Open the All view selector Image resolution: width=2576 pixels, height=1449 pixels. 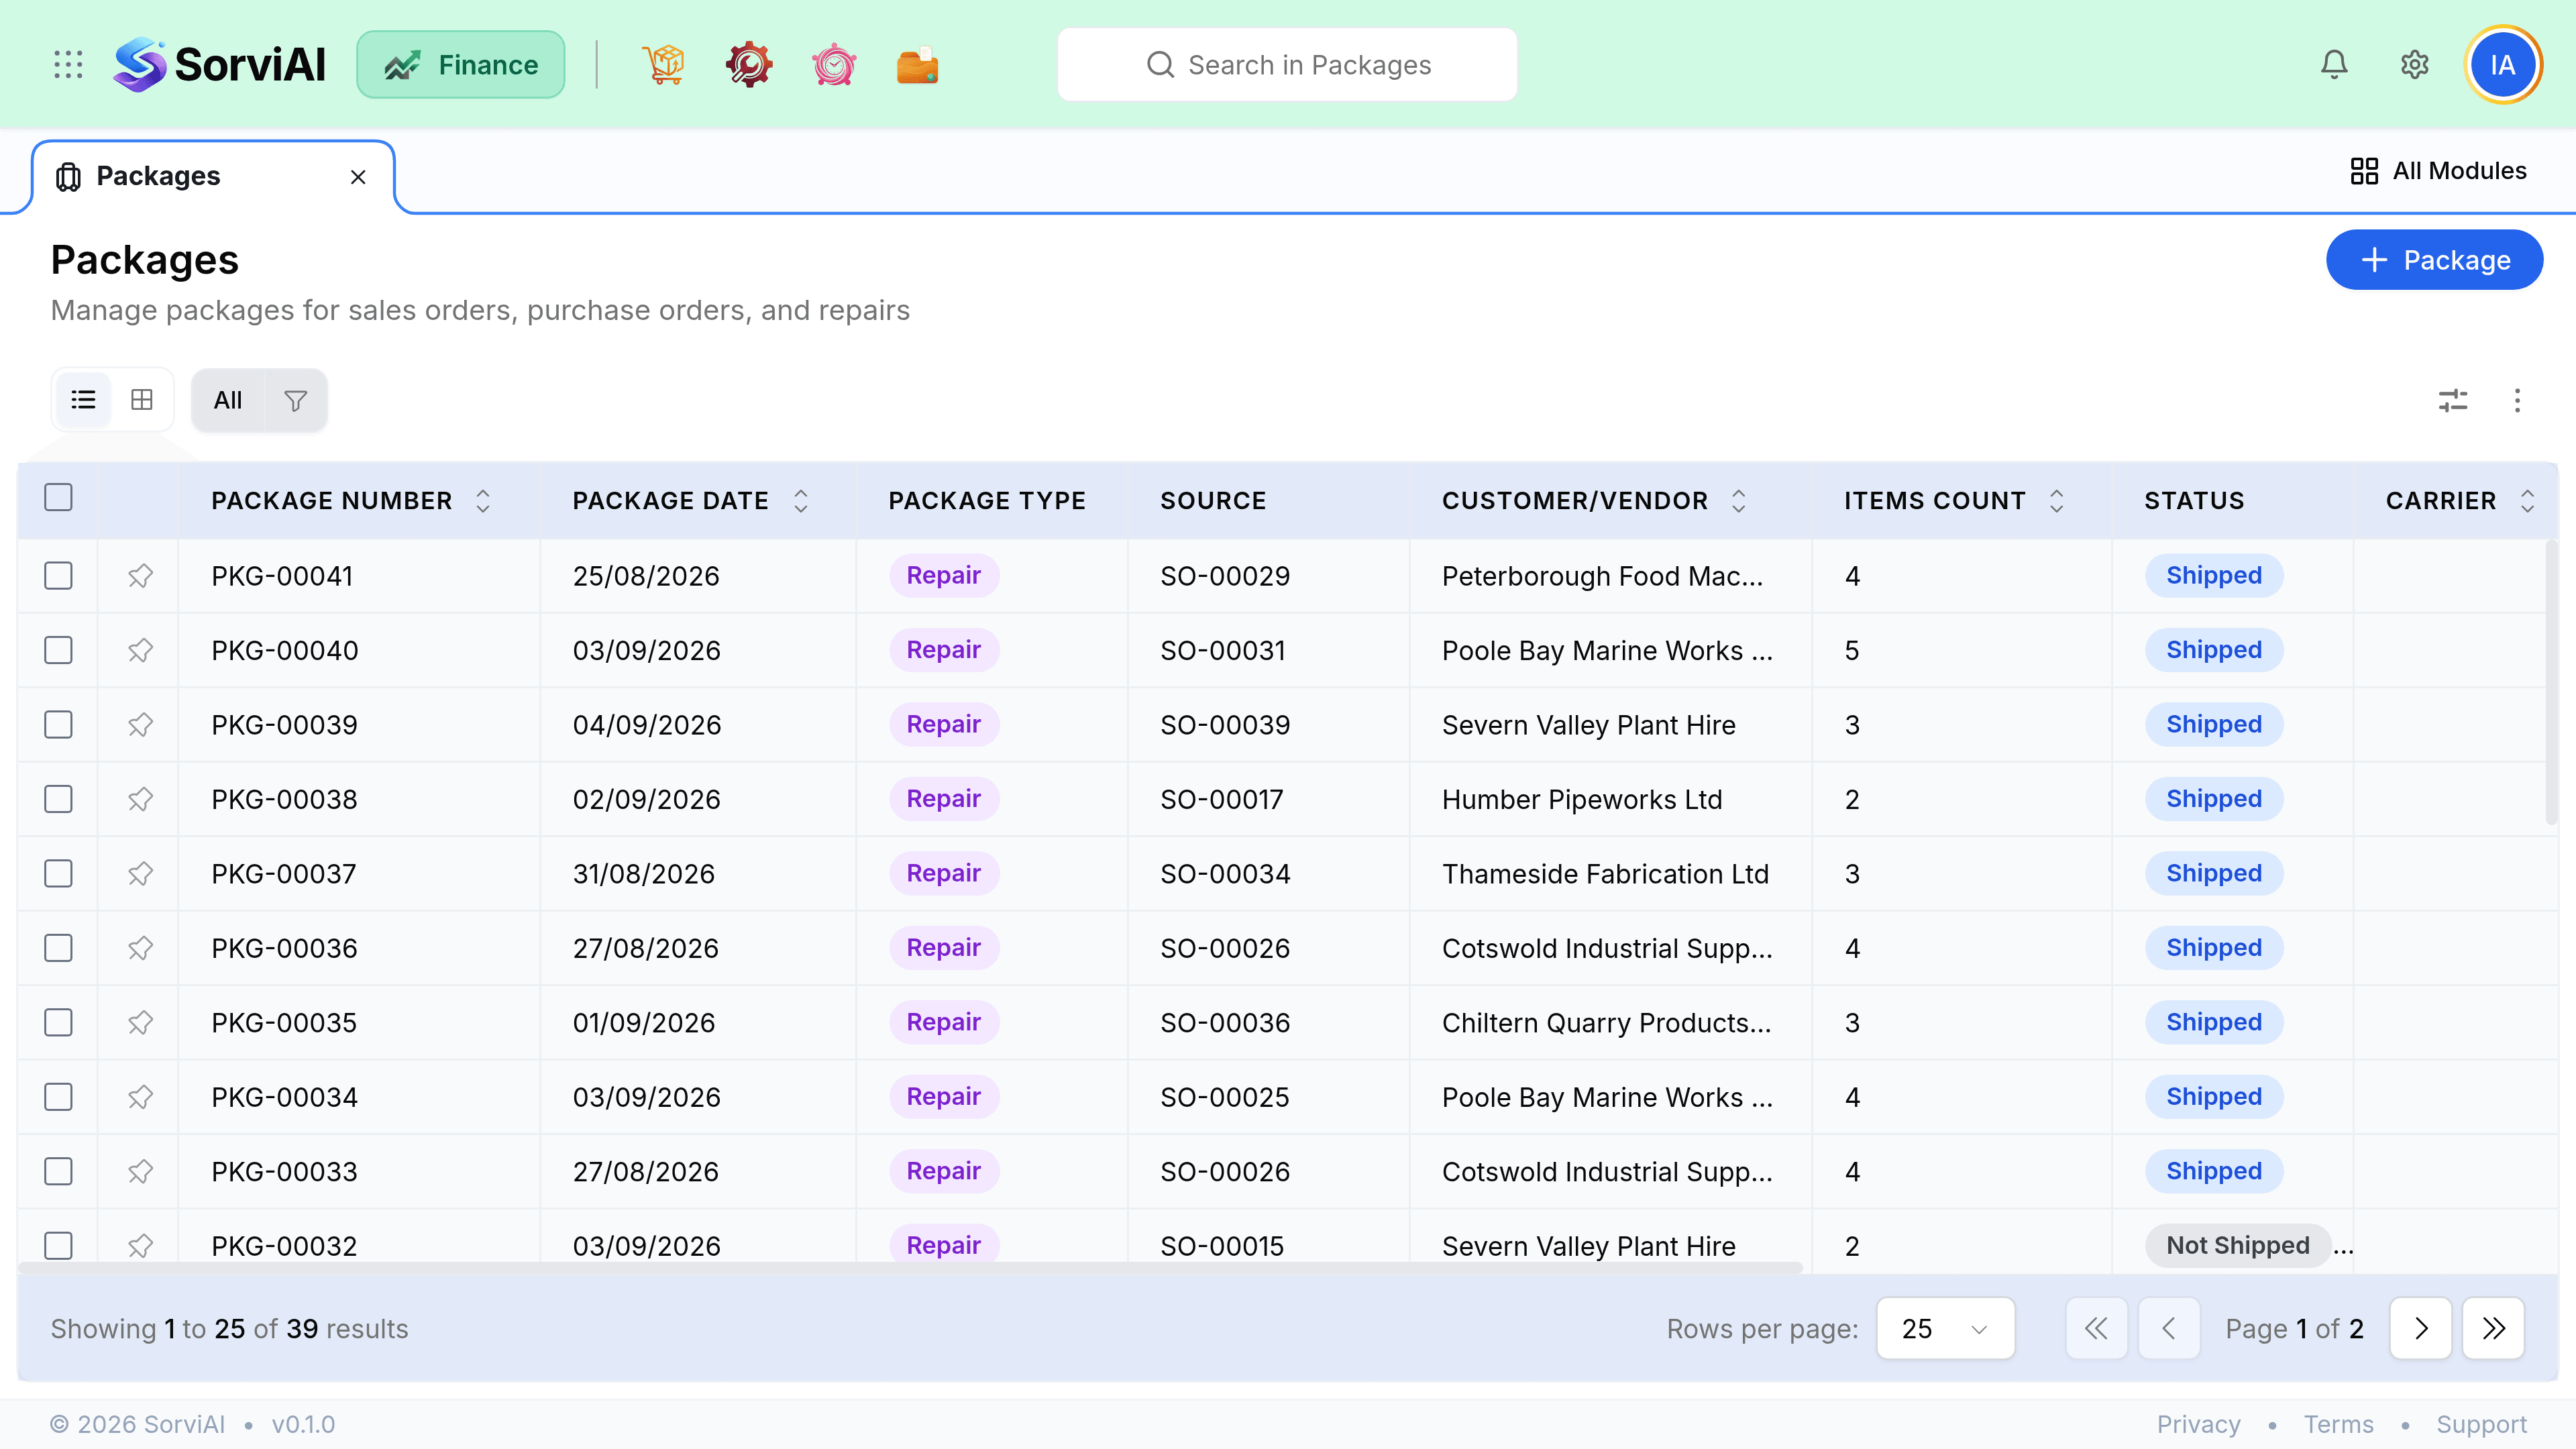228,401
